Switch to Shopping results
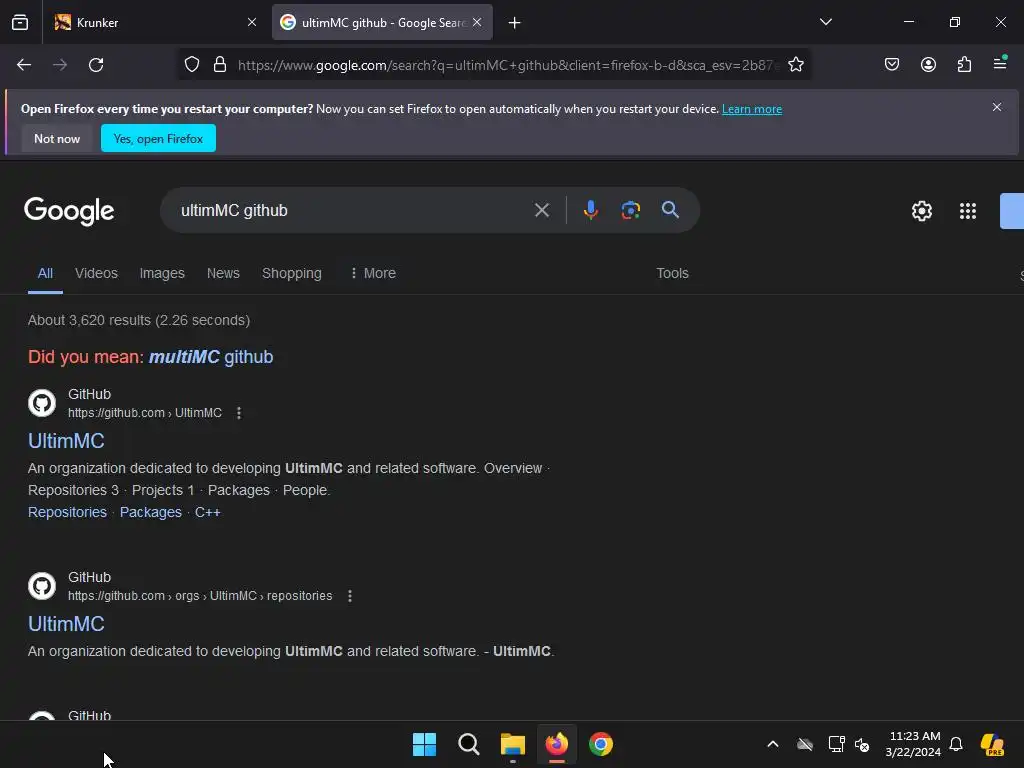Screen dimensions: 1024x768 point(291,273)
